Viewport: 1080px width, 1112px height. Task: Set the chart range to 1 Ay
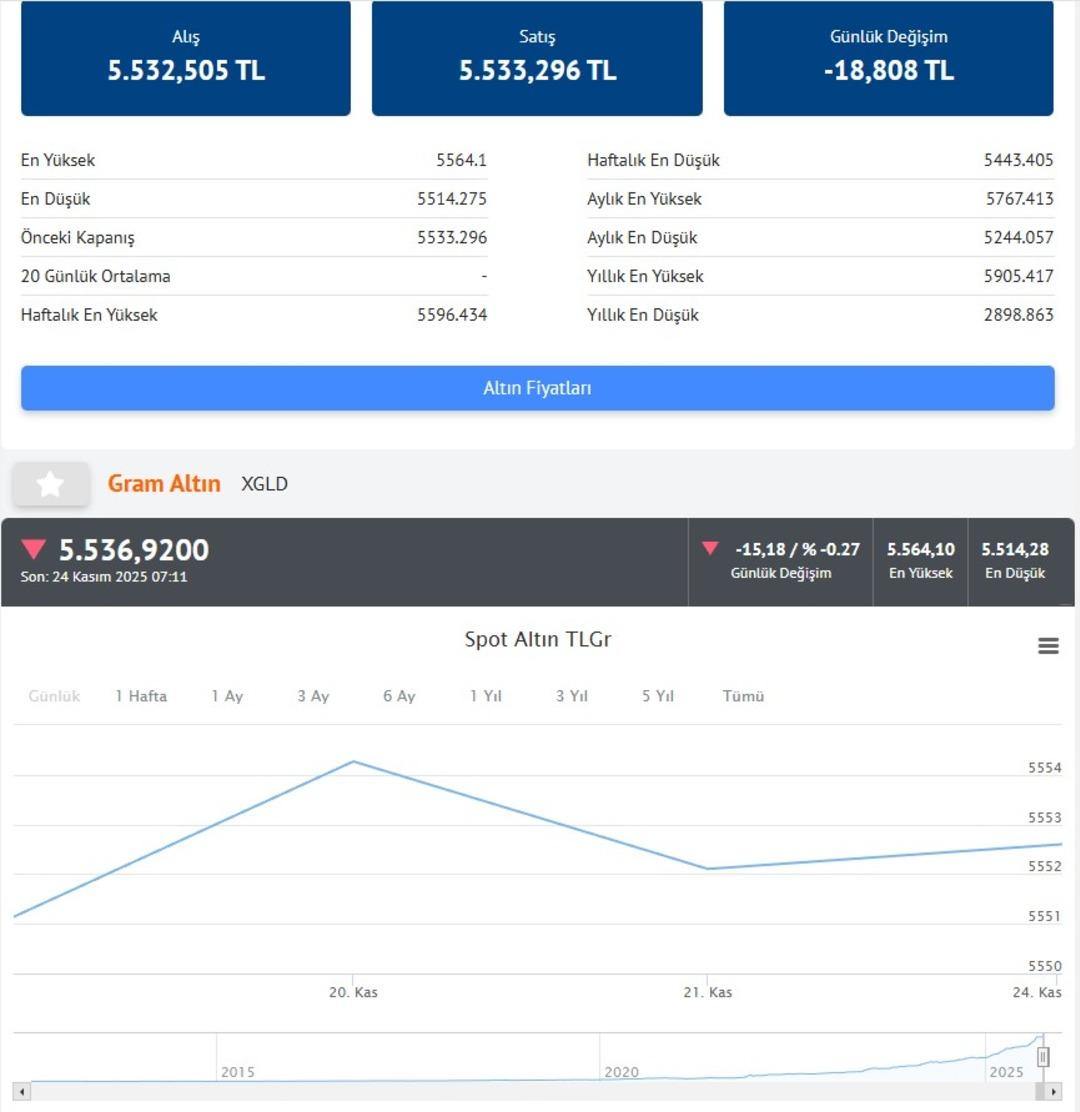[x=227, y=696]
